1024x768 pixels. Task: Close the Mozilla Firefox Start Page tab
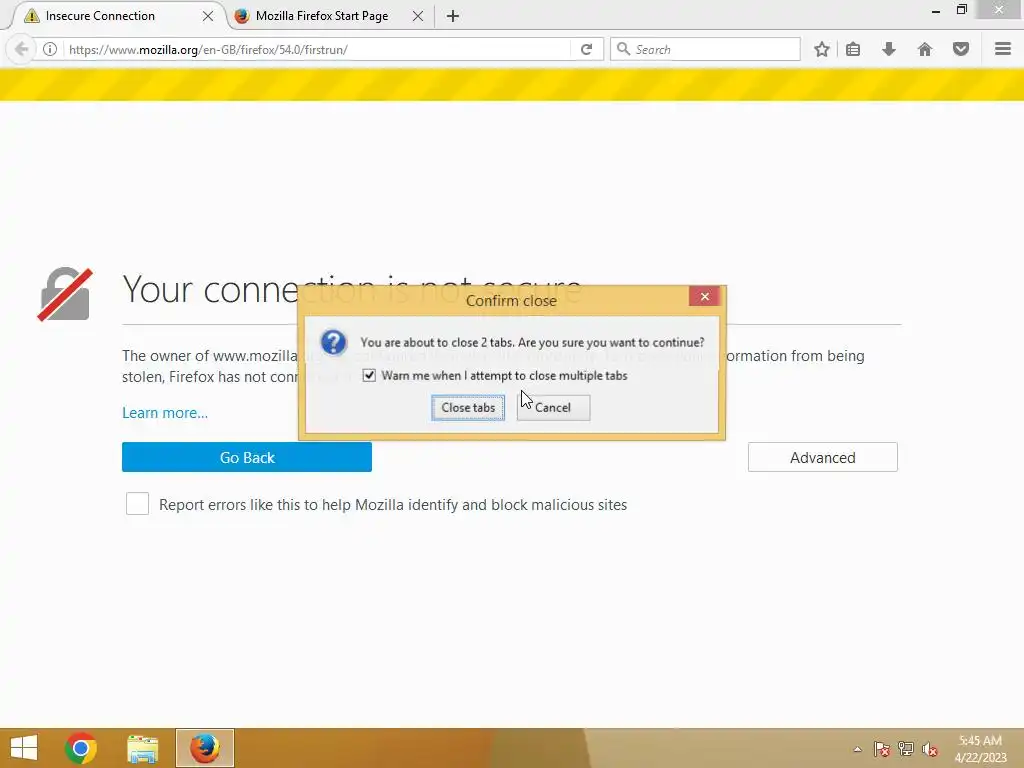[x=418, y=16]
